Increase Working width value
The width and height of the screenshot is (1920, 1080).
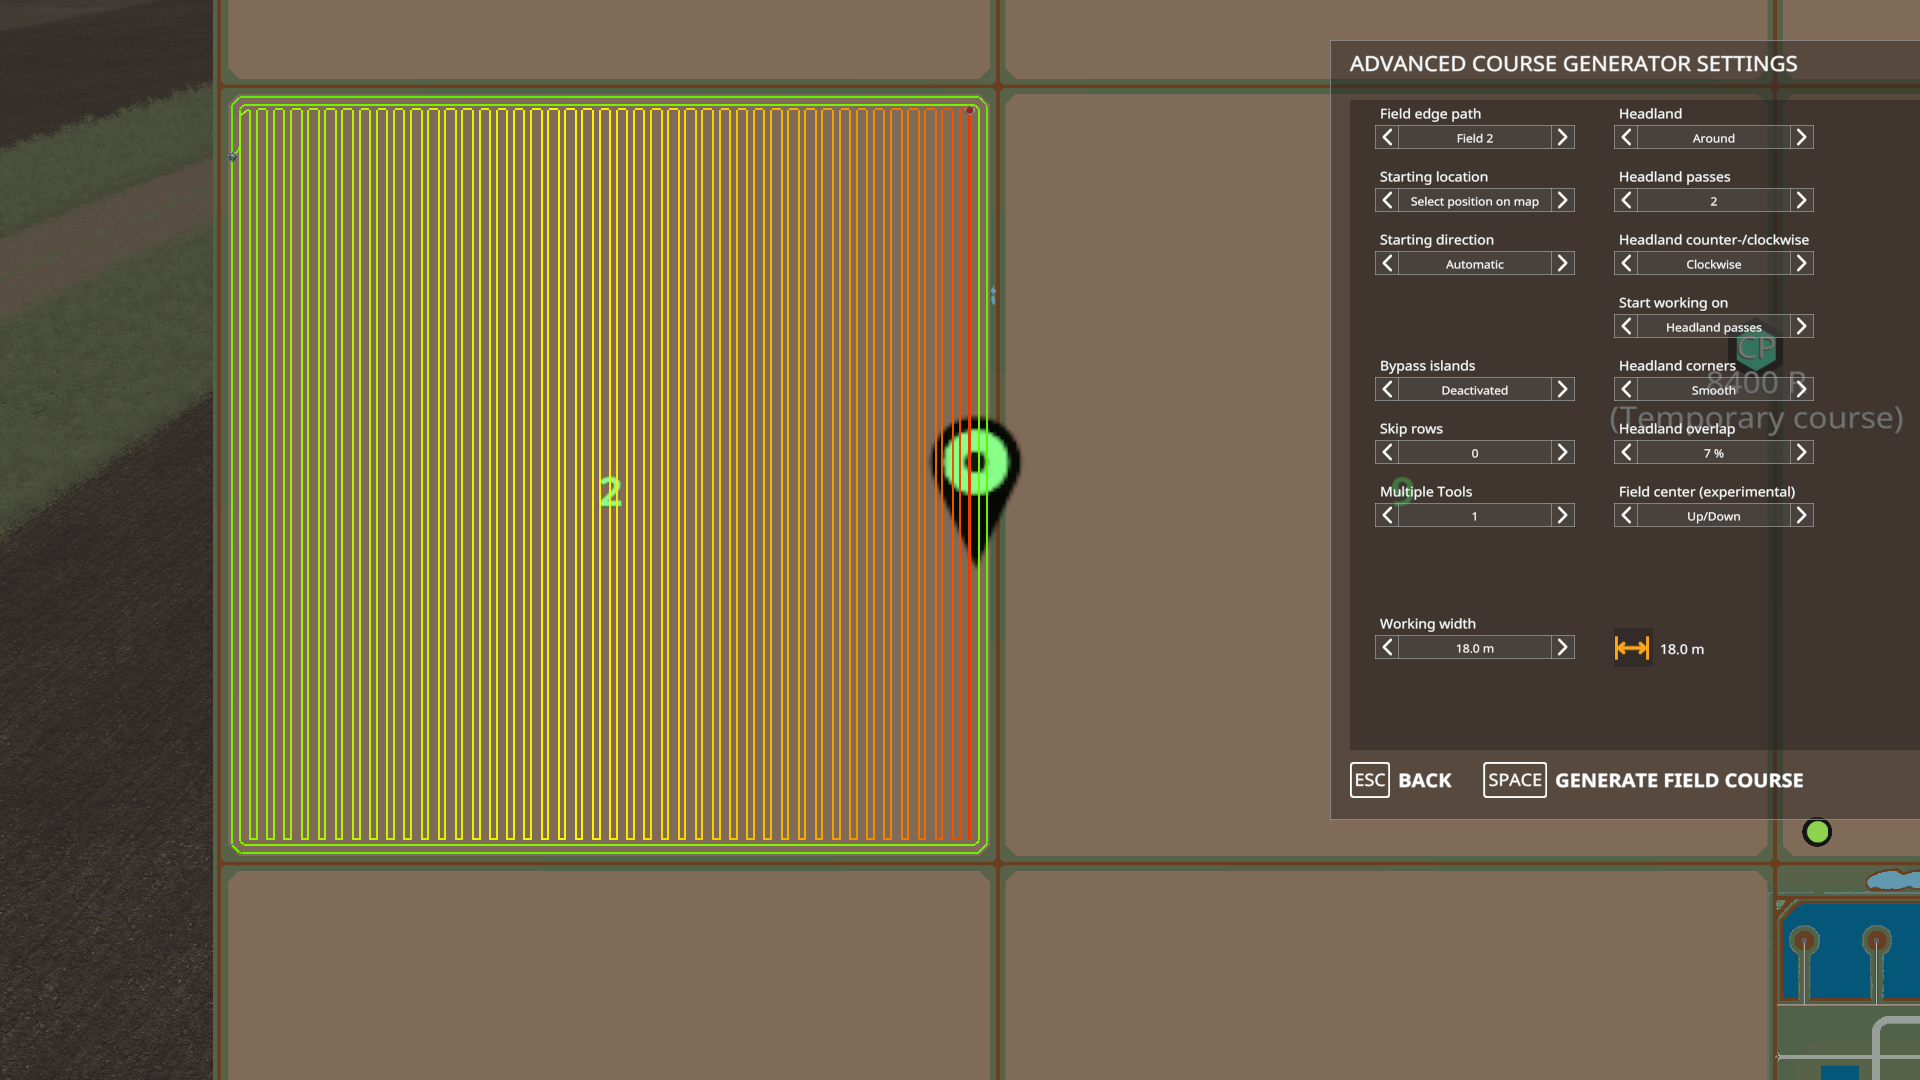pos(1563,648)
